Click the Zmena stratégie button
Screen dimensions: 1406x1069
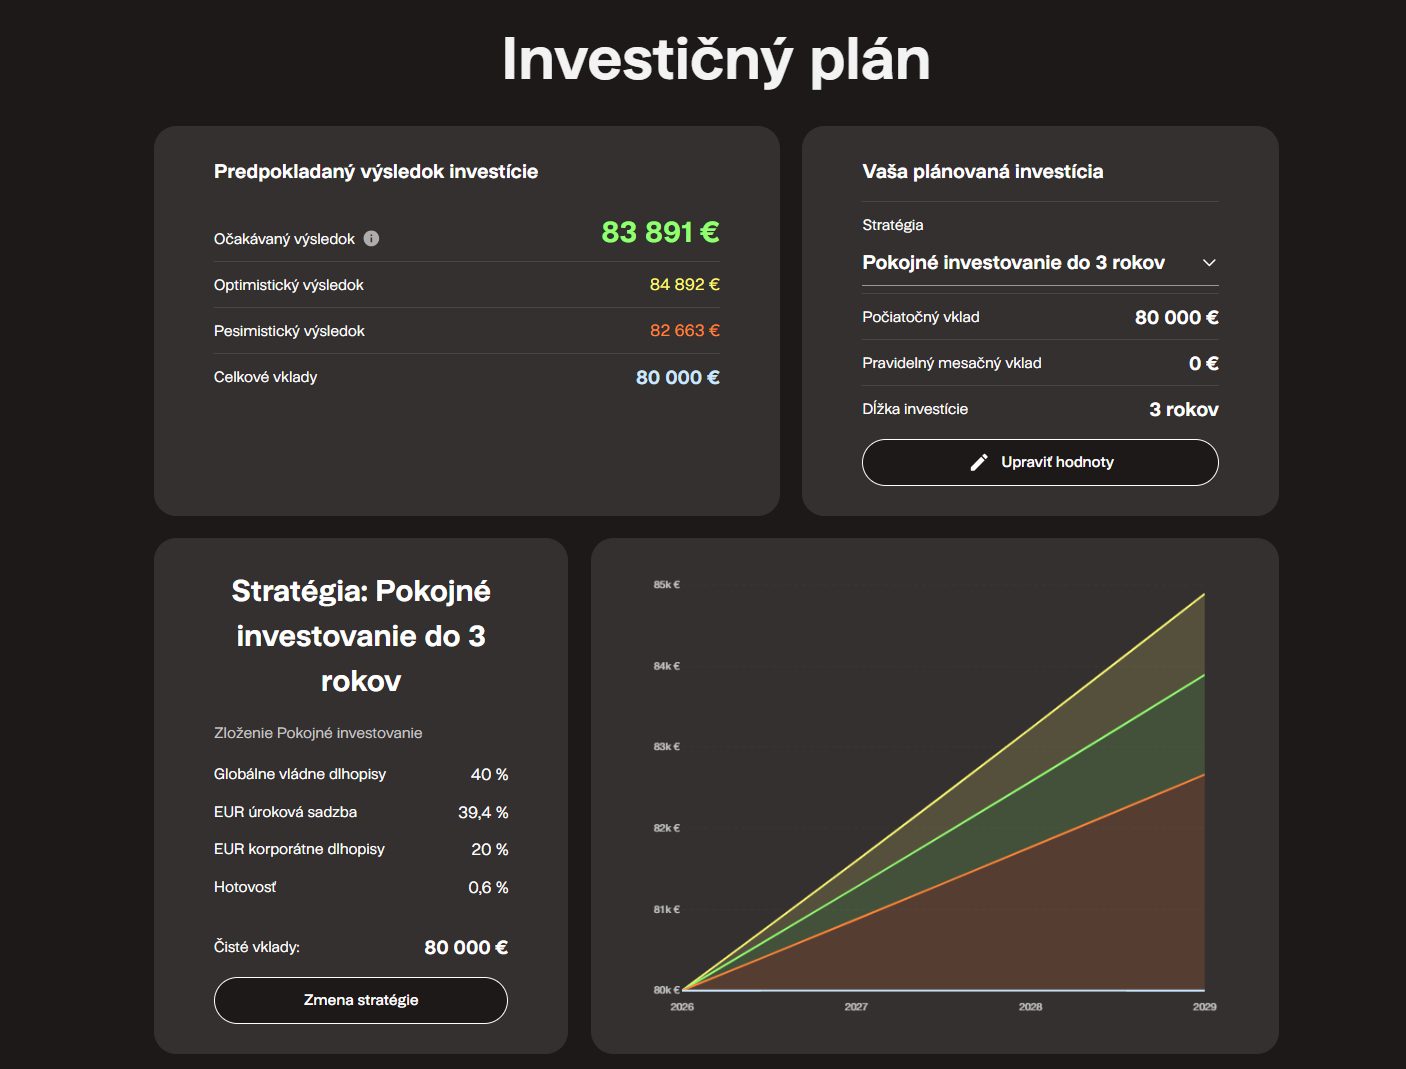coord(361,1000)
